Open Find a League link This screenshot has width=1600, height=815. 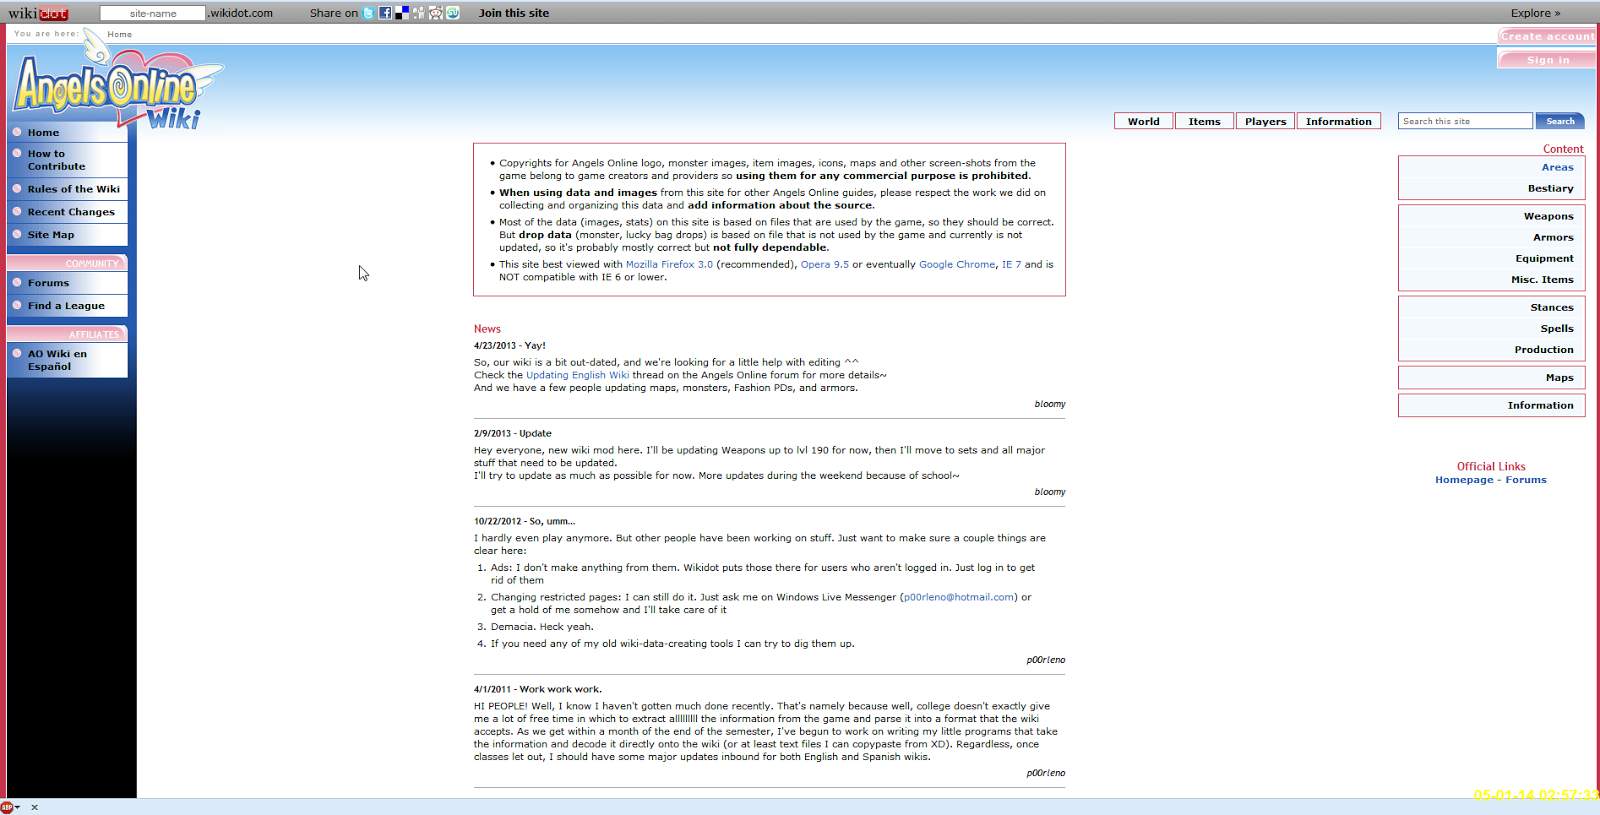pyautogui.click(x=68, y=306)
